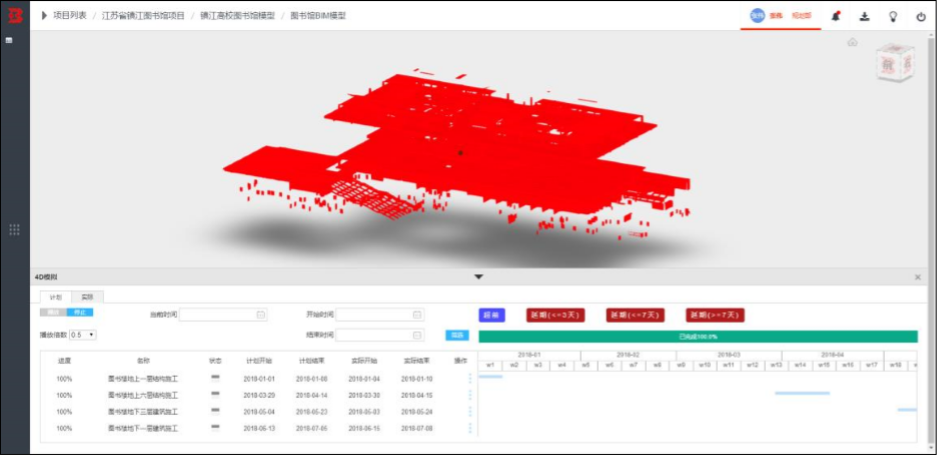The width and height of the screenshot is (939, 455).
Task: Open action dots for row starting 2018-03-29
Action: pos(470,395)
